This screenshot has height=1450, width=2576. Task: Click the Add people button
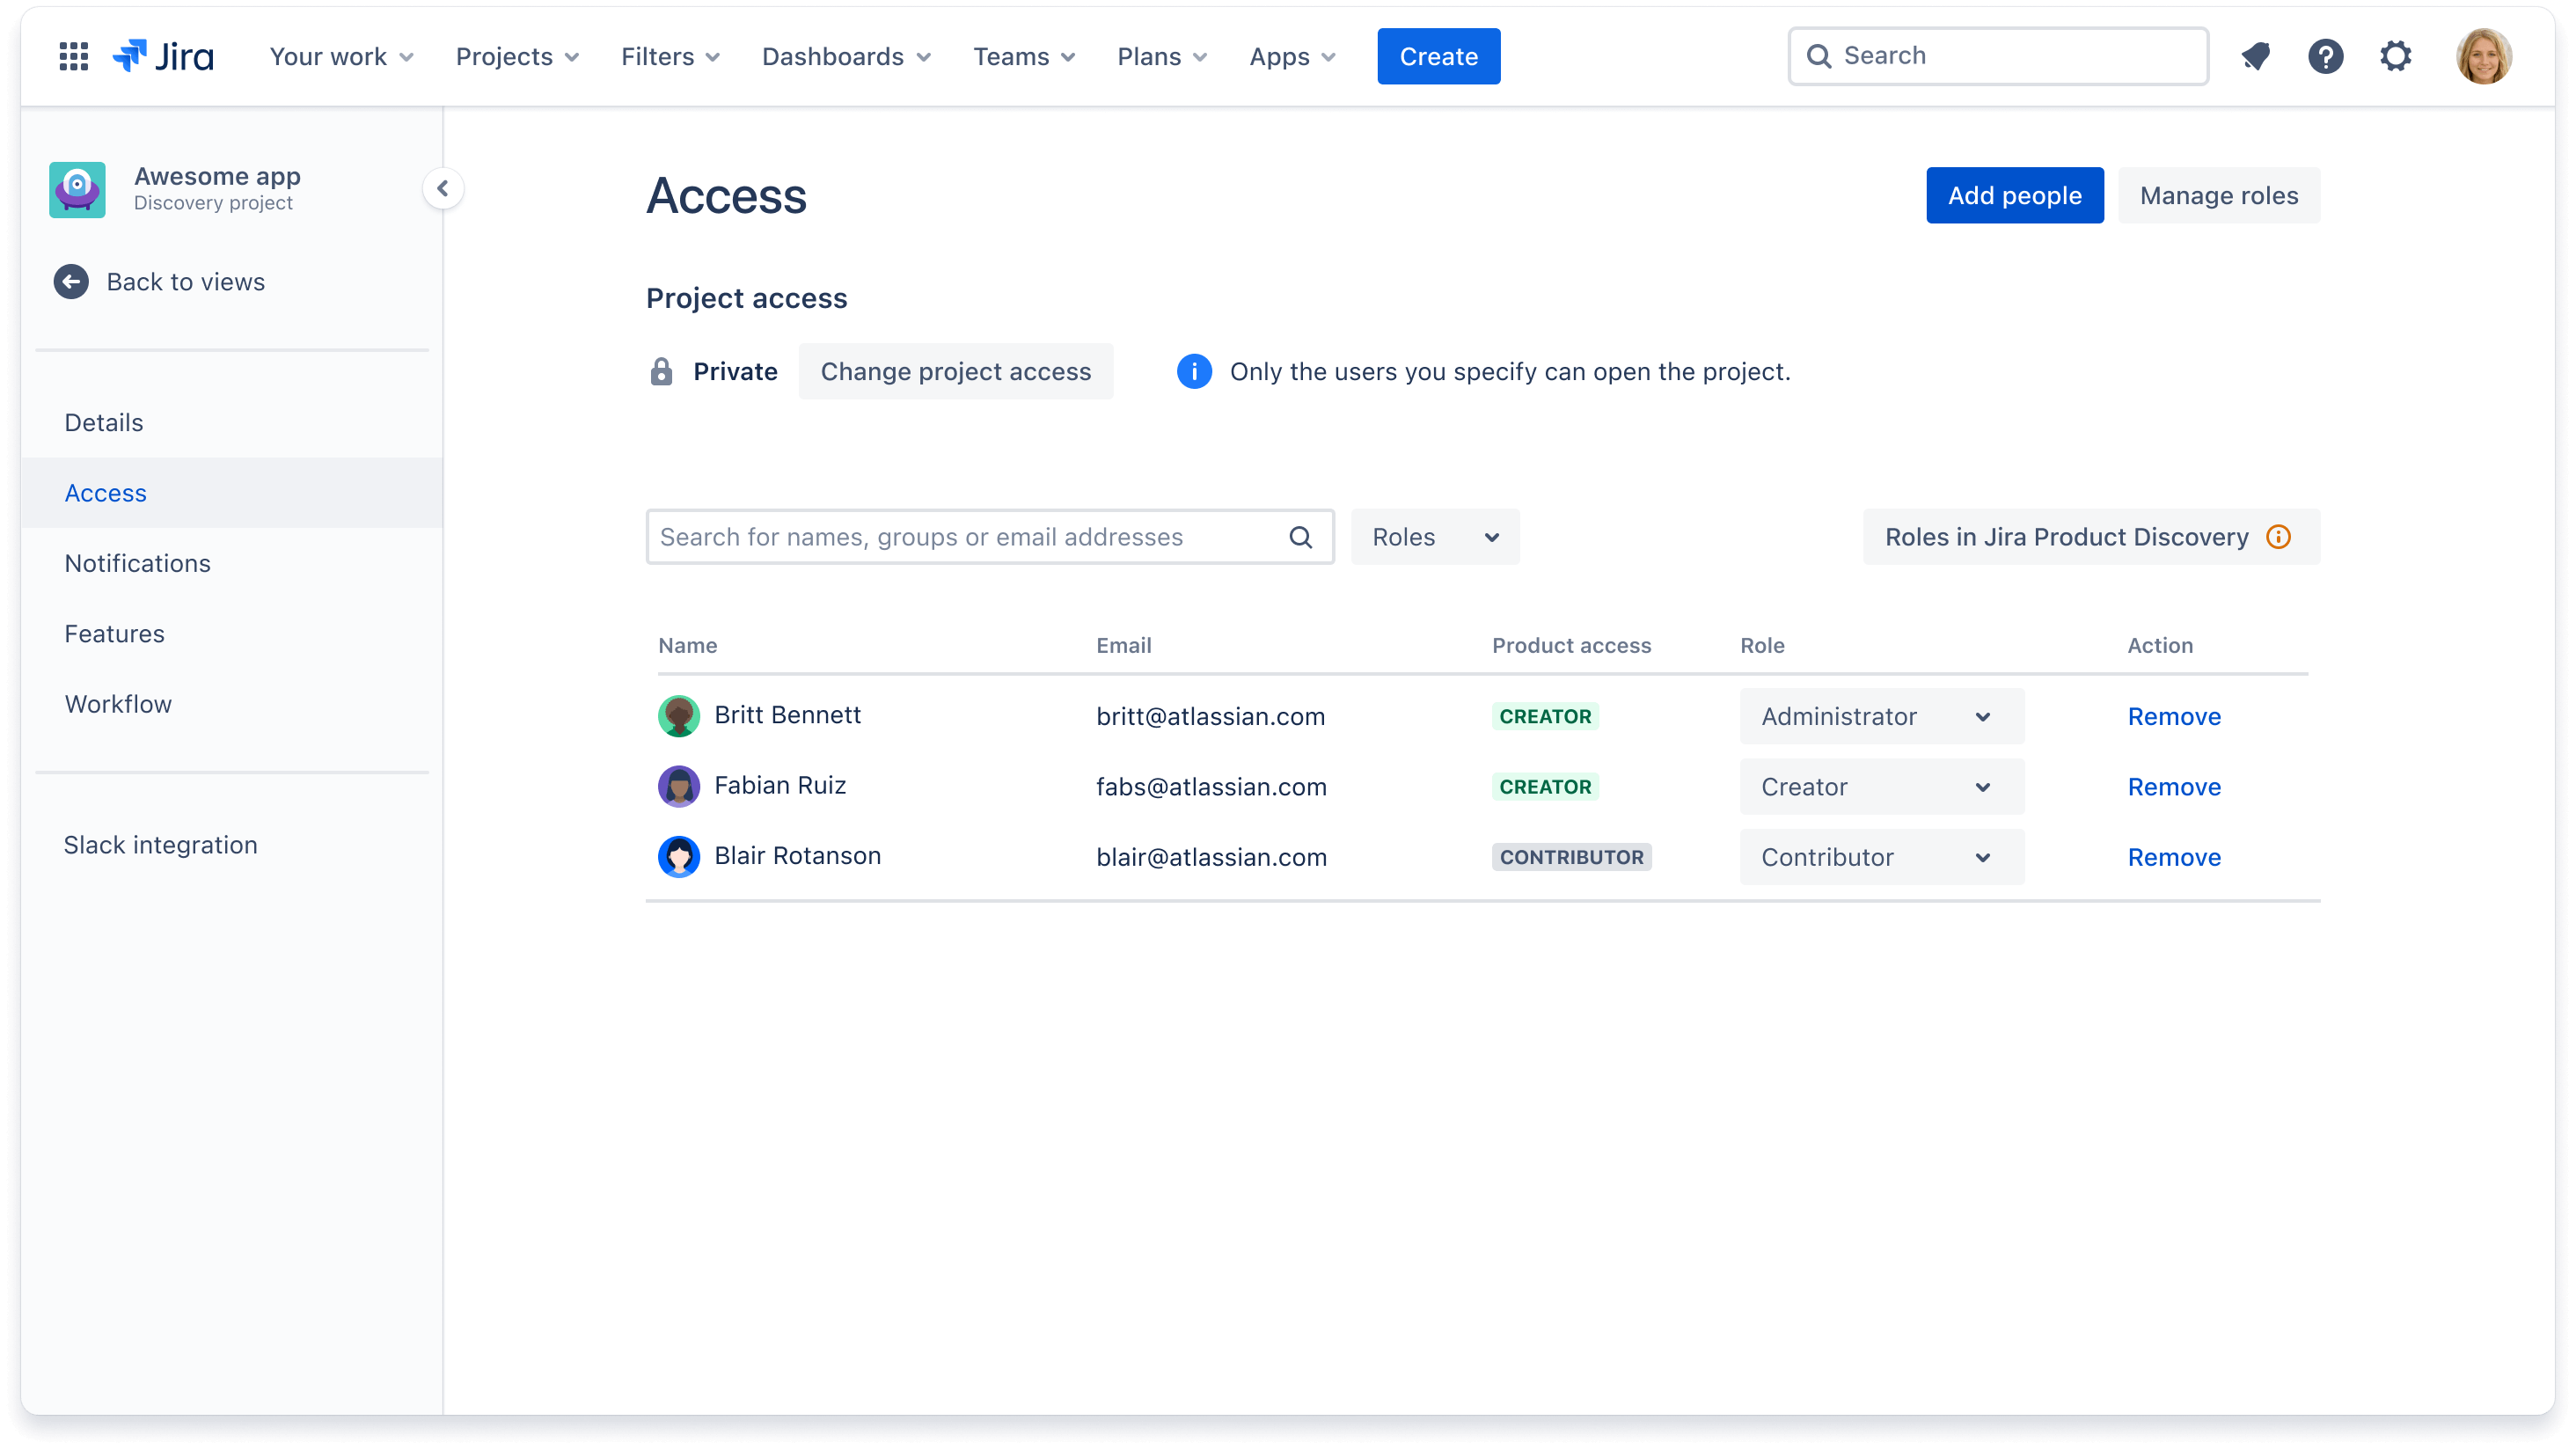[x=2016, y=194]
